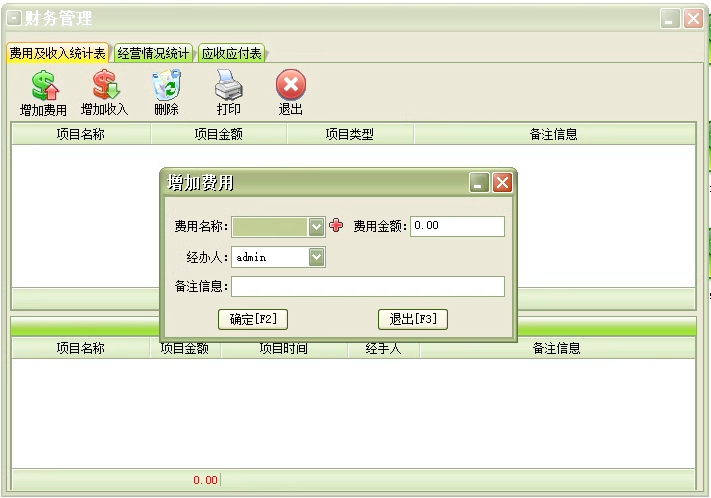Click the 费用金额 input field

click(458, 226)
